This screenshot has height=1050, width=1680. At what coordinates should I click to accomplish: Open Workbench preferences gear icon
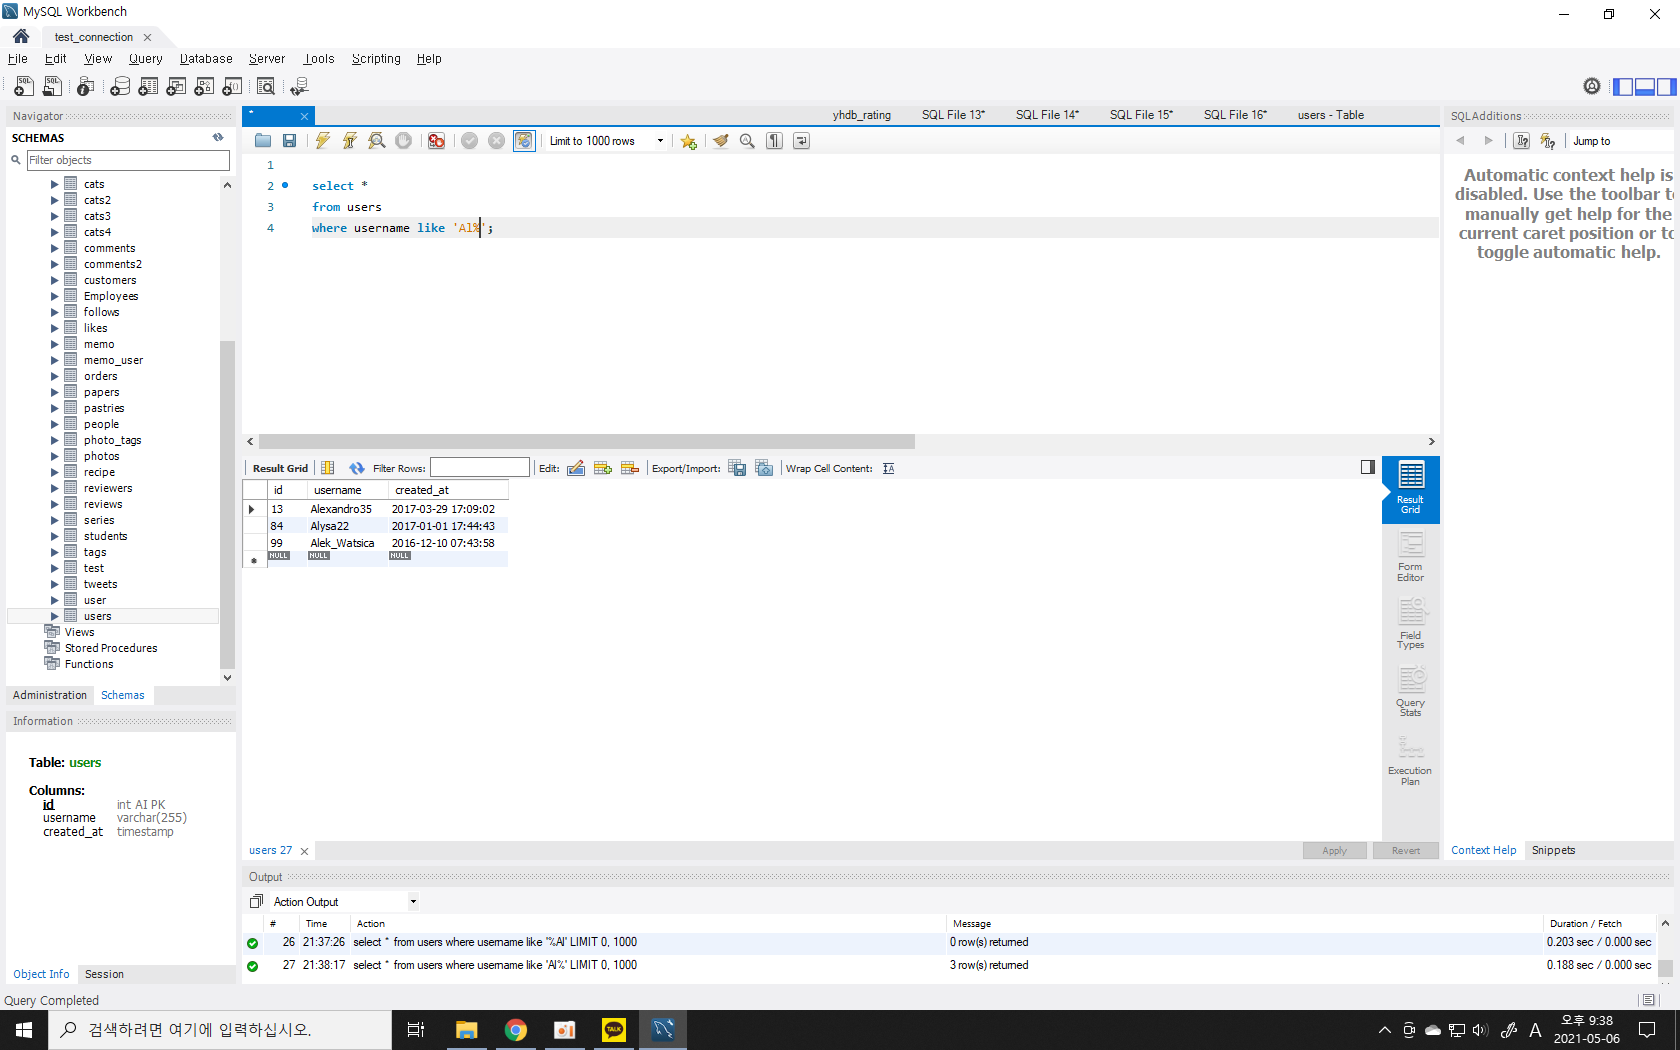point(1592,87)
